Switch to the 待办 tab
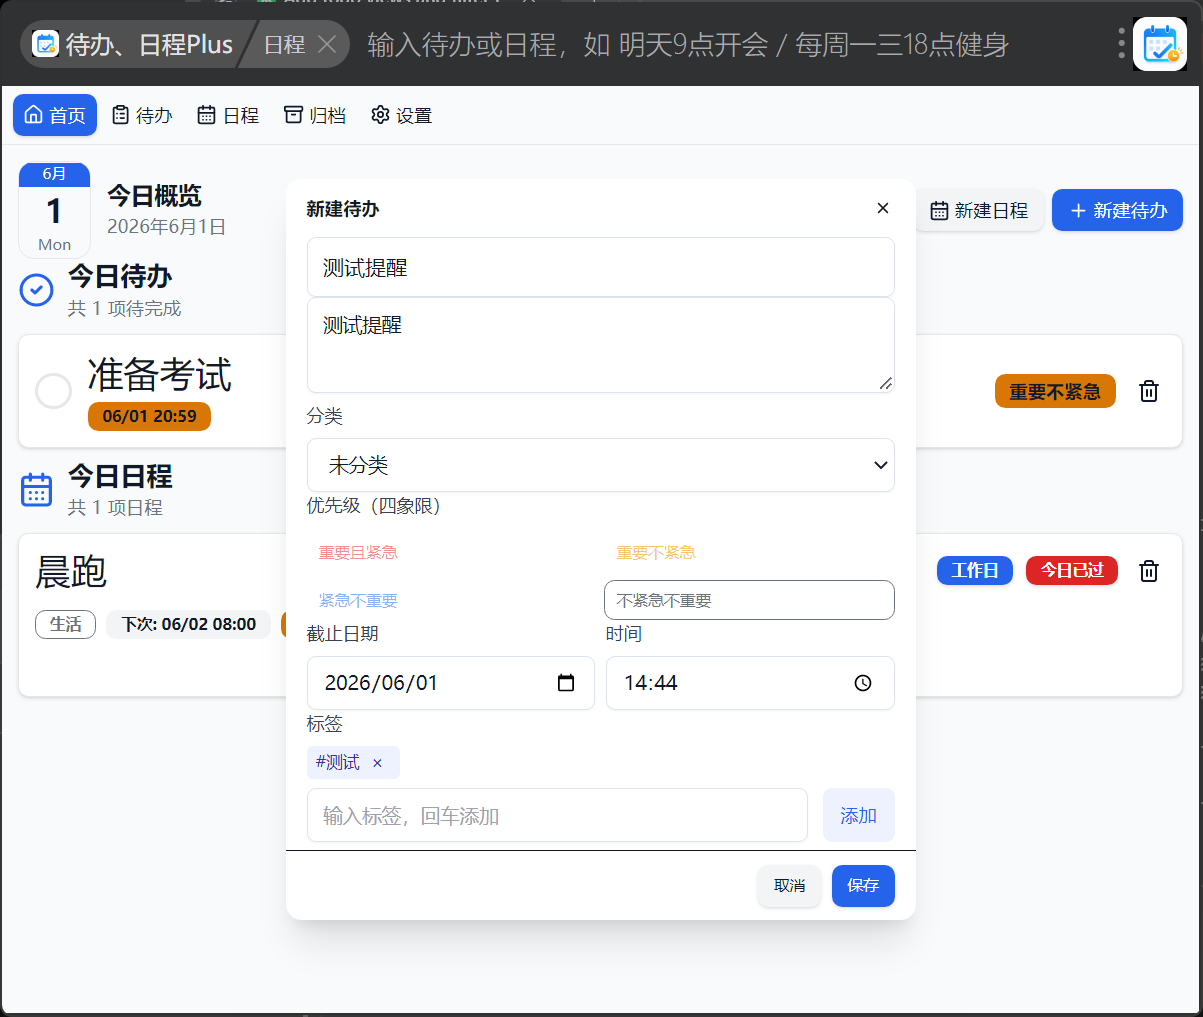Image resolution: width=1203 pixels, height=1017 pixels. 142,115
